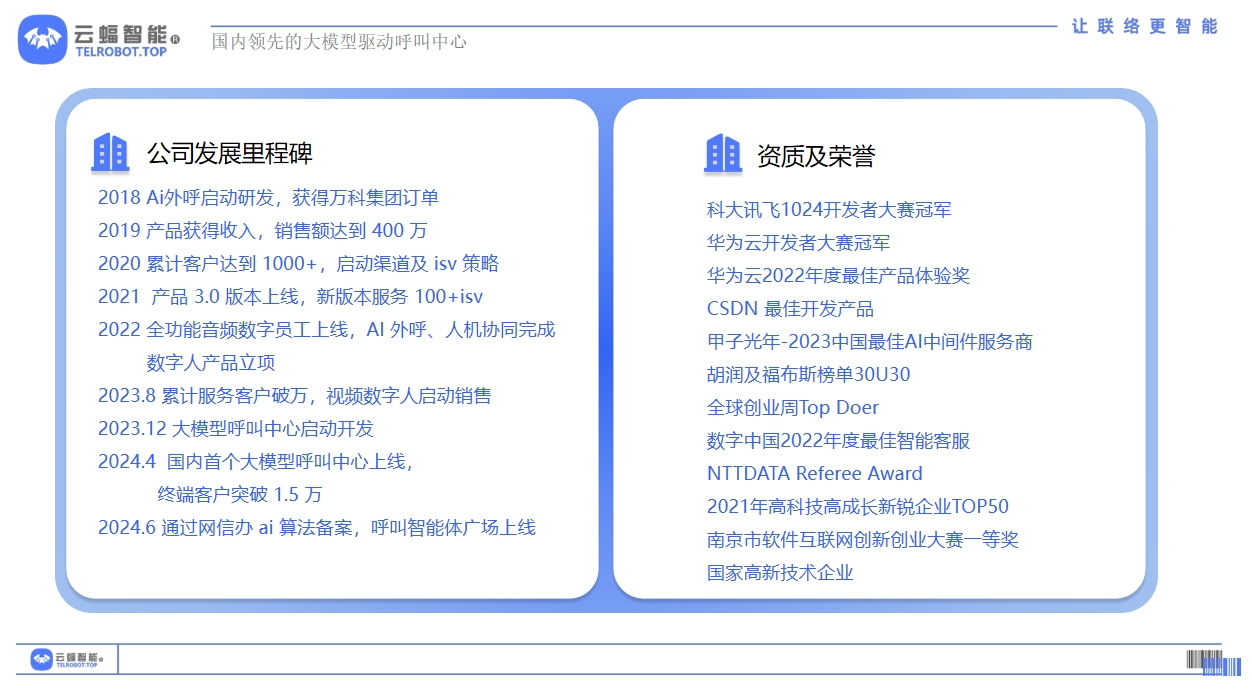The height and width of the screenshot is (690, 1252).
Task: Click the line 2018 Ai外呼启动研发
Action: coord(268,197)
